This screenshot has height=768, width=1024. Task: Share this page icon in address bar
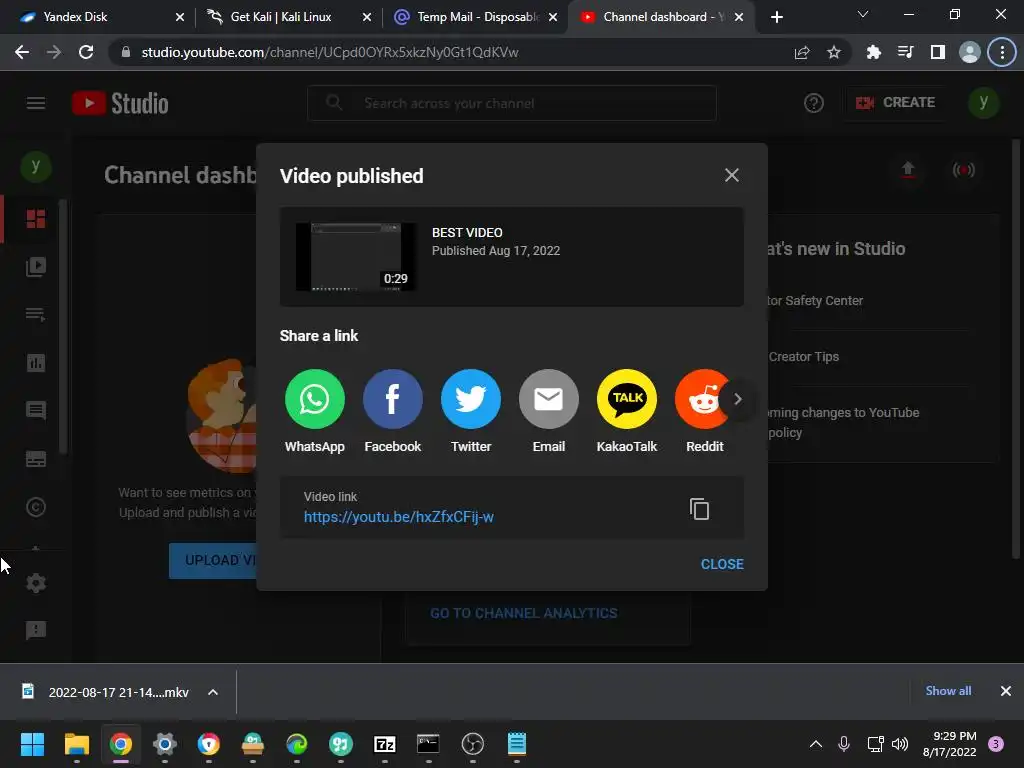pos(802,52)
